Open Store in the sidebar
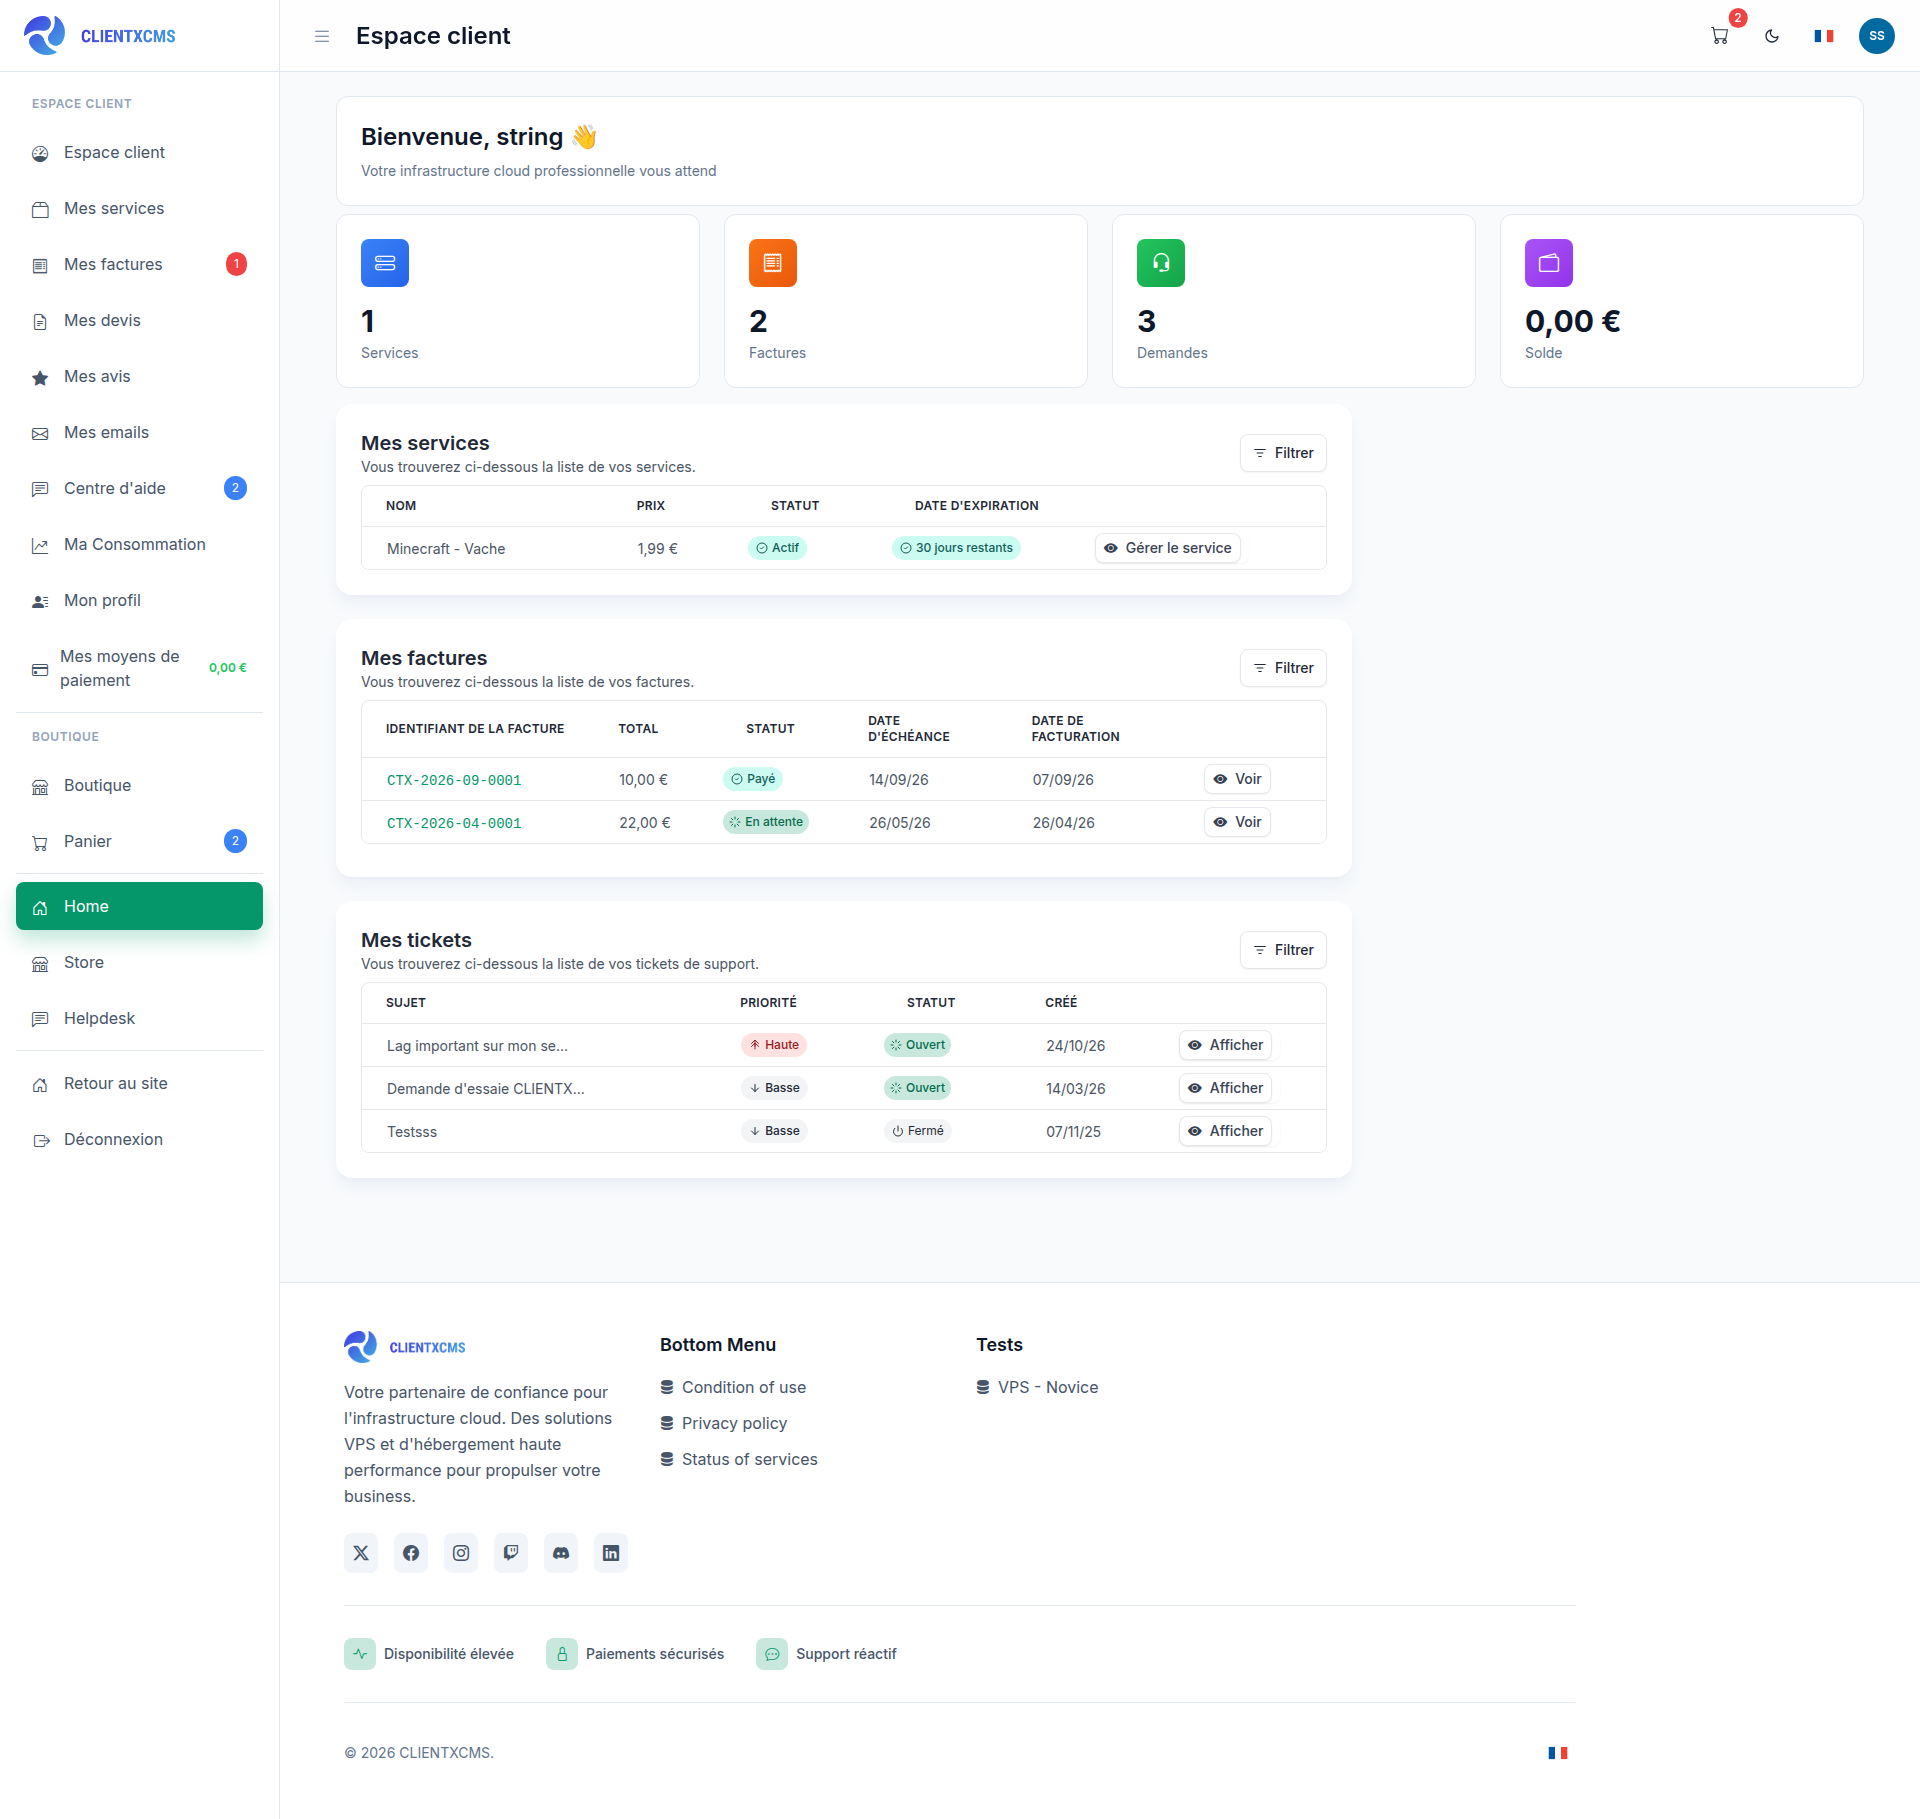 tap(139, 962)
